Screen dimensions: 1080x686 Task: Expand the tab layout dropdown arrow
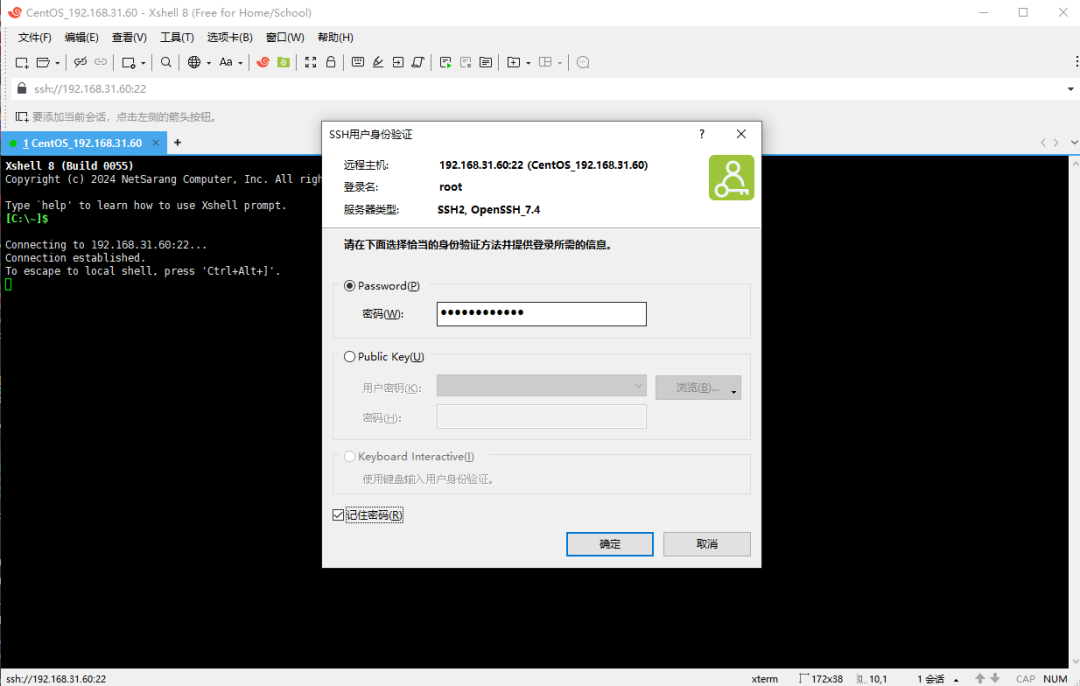tap(560, 63)
